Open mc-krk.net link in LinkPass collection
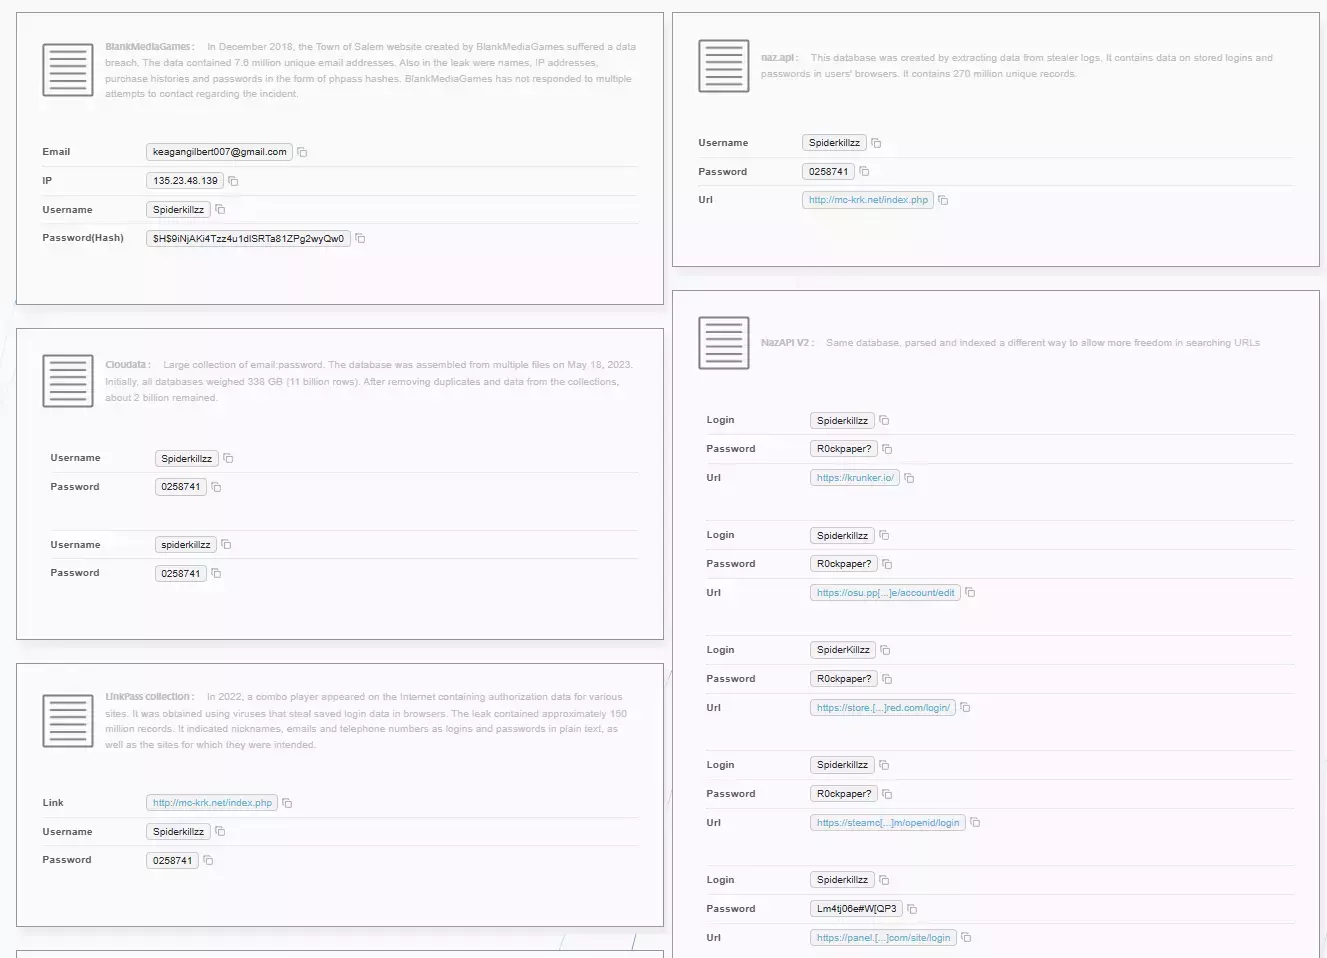1327x958 pixels. 212,803
